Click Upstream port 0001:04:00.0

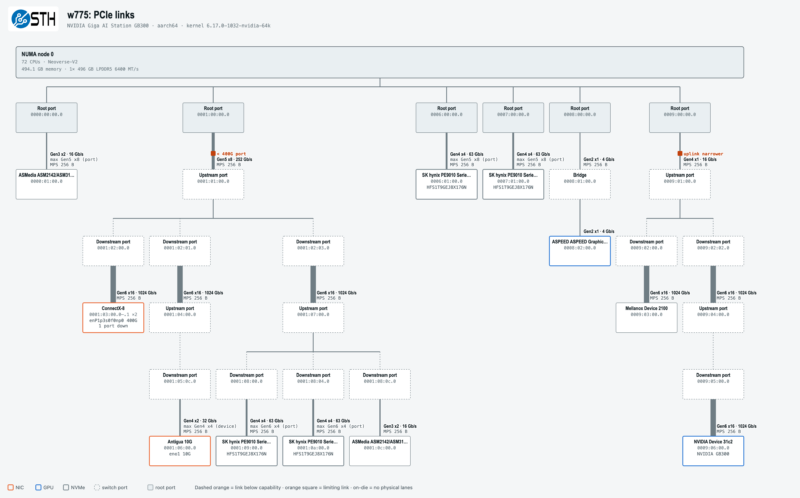[x=180, y=317]
